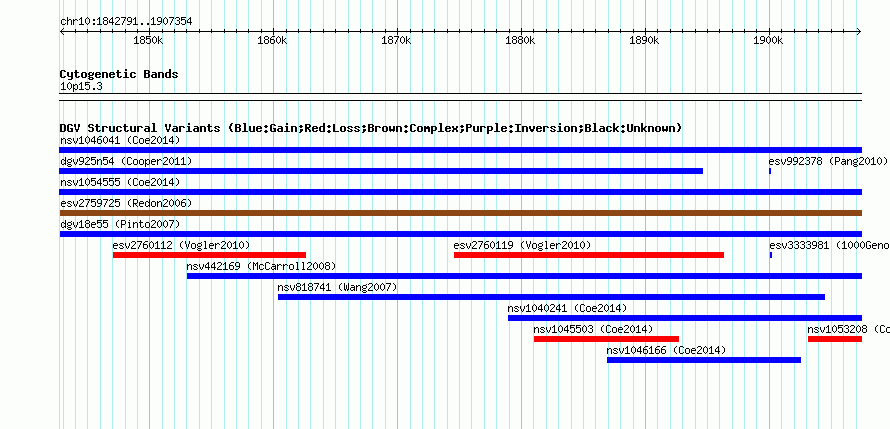Click the cytogenetic band 10p15.3 bar
Image resolution: width=890 pixels, height=429 pixels.
point(461,97)
